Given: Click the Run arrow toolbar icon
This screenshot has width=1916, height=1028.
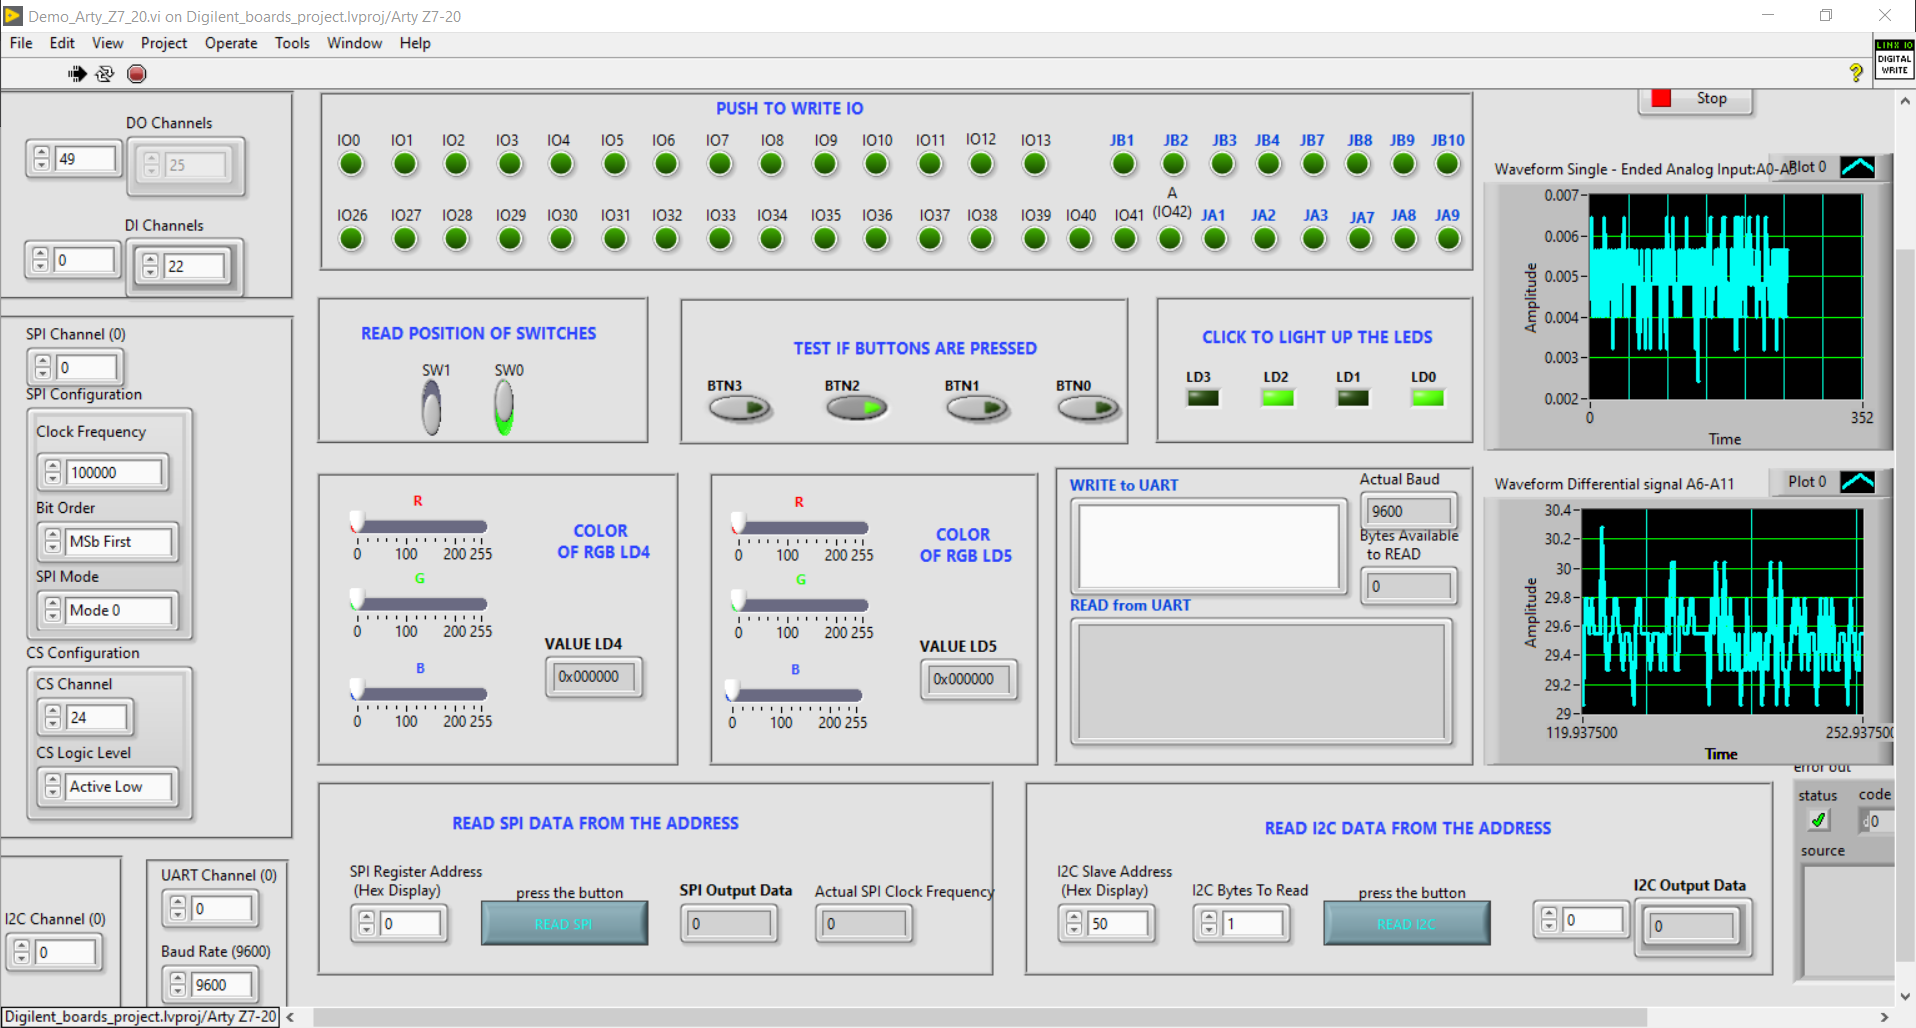Looking at the screenshot, I should click(77, 73).
